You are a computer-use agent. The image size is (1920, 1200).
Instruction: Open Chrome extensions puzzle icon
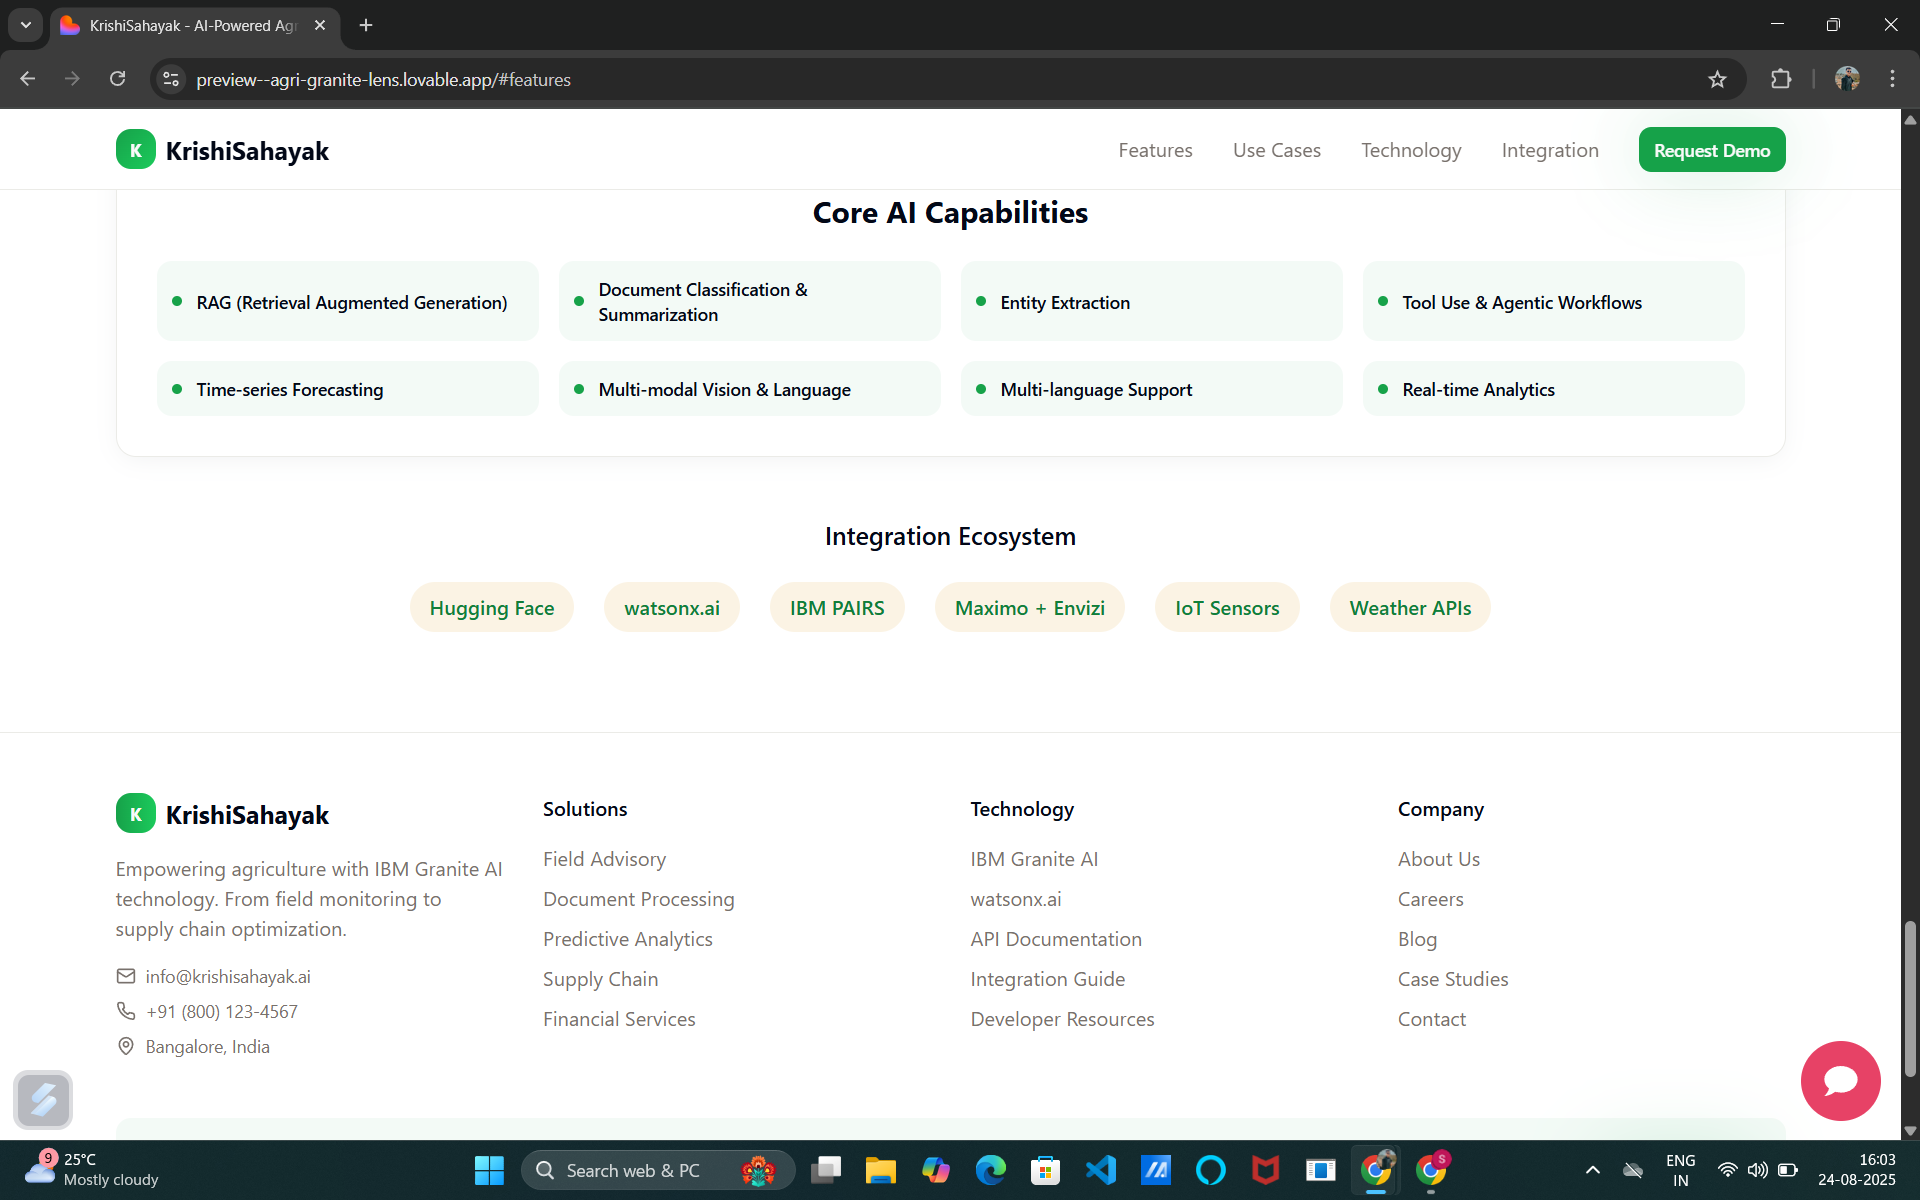click(1781, 79)
